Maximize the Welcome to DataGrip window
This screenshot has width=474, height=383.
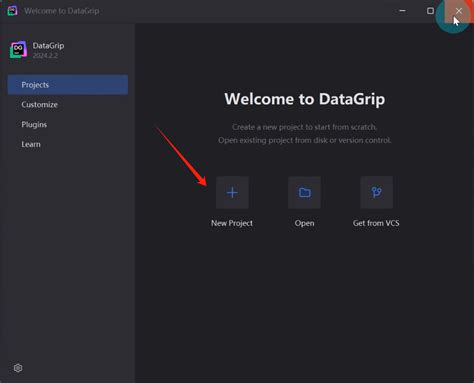click(x=430, y=11)
